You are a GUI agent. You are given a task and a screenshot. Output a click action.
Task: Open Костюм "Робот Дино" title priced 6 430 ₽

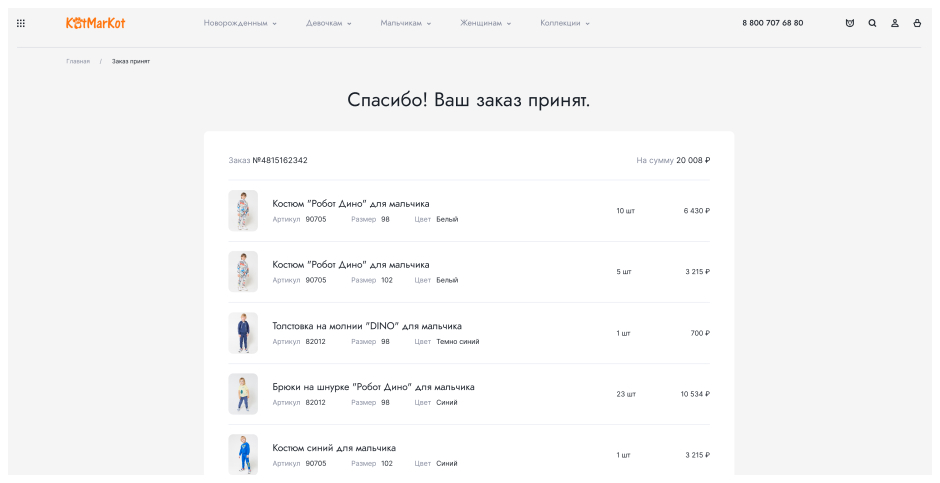point(351,204)
